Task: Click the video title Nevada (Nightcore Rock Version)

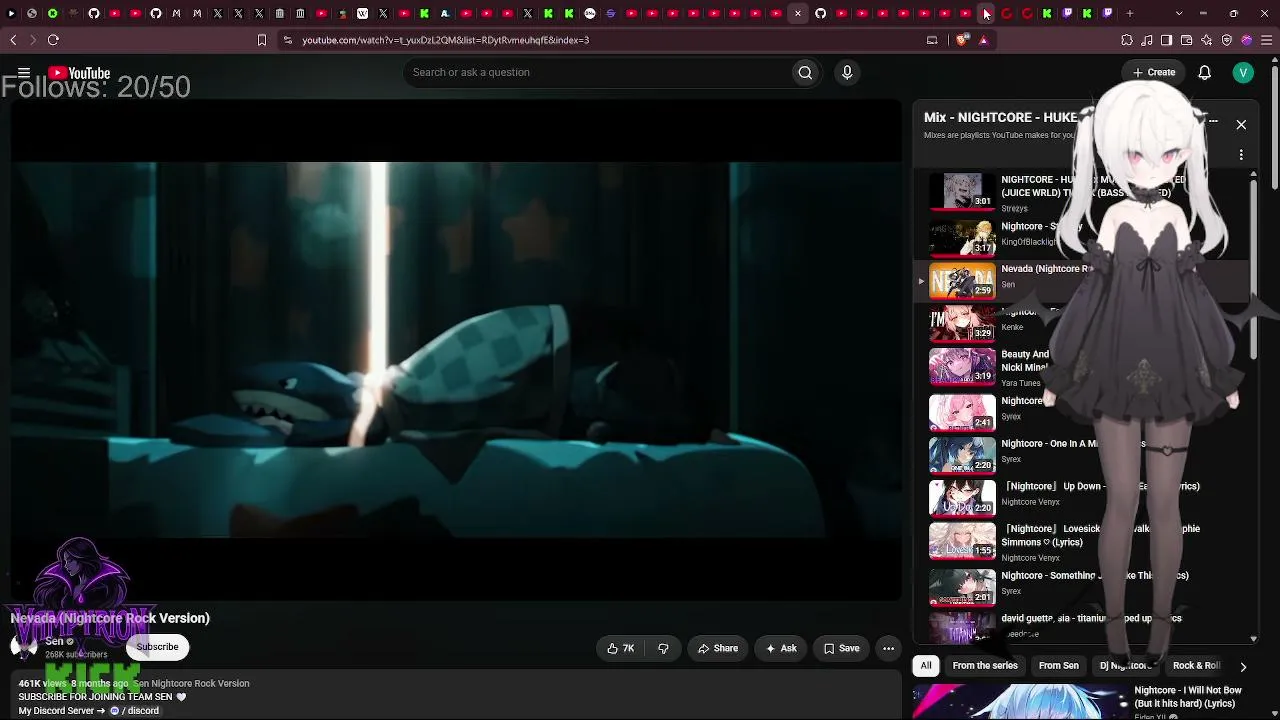Action: click(110, 618)
